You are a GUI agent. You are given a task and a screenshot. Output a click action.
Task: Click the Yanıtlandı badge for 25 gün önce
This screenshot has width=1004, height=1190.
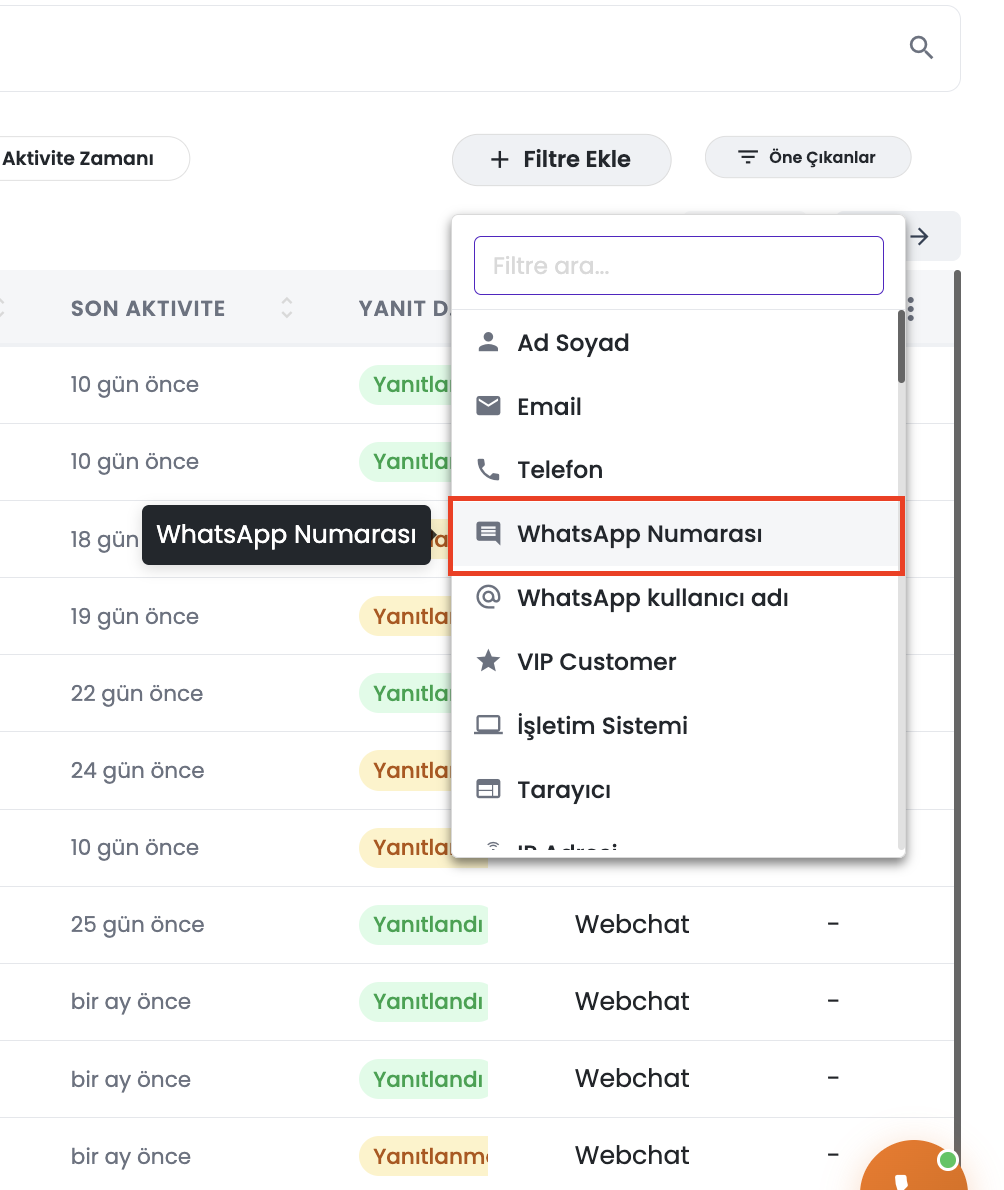click(427, 924)
